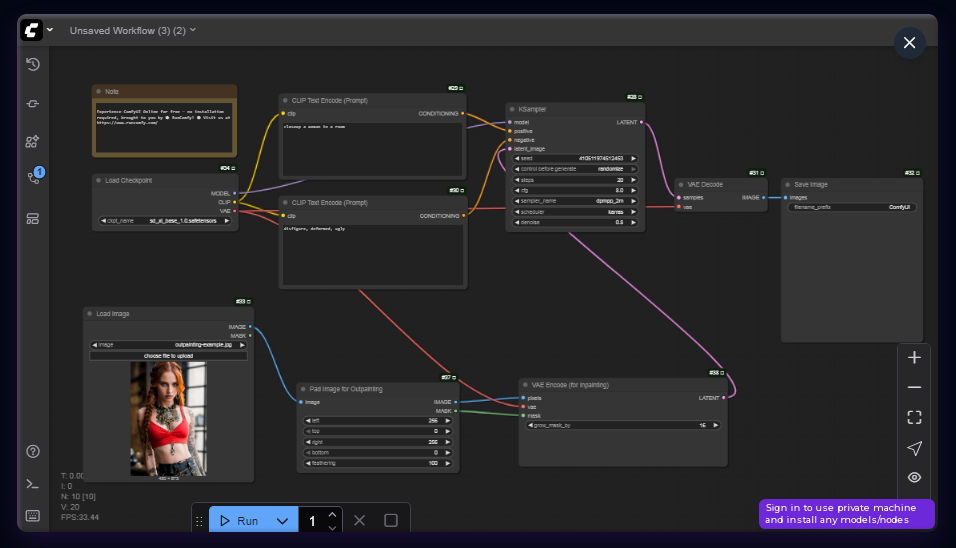Collapse the Load Checkpoint node via its dot
The width and height of the screenshot is (956, 548).
click(99, 180)
